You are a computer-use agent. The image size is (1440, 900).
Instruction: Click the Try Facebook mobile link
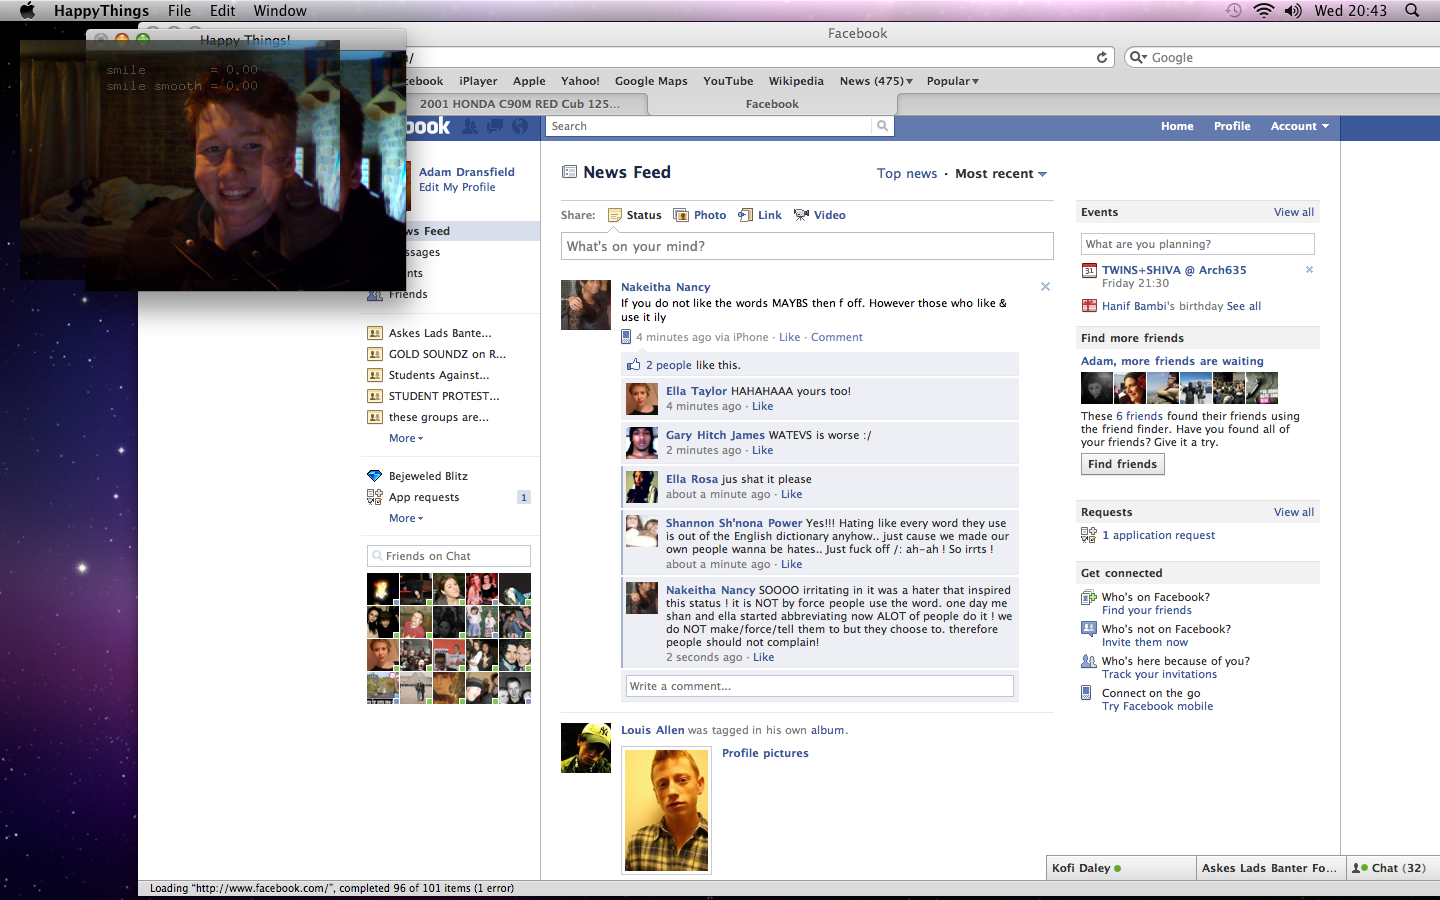tap(1157, 706)
